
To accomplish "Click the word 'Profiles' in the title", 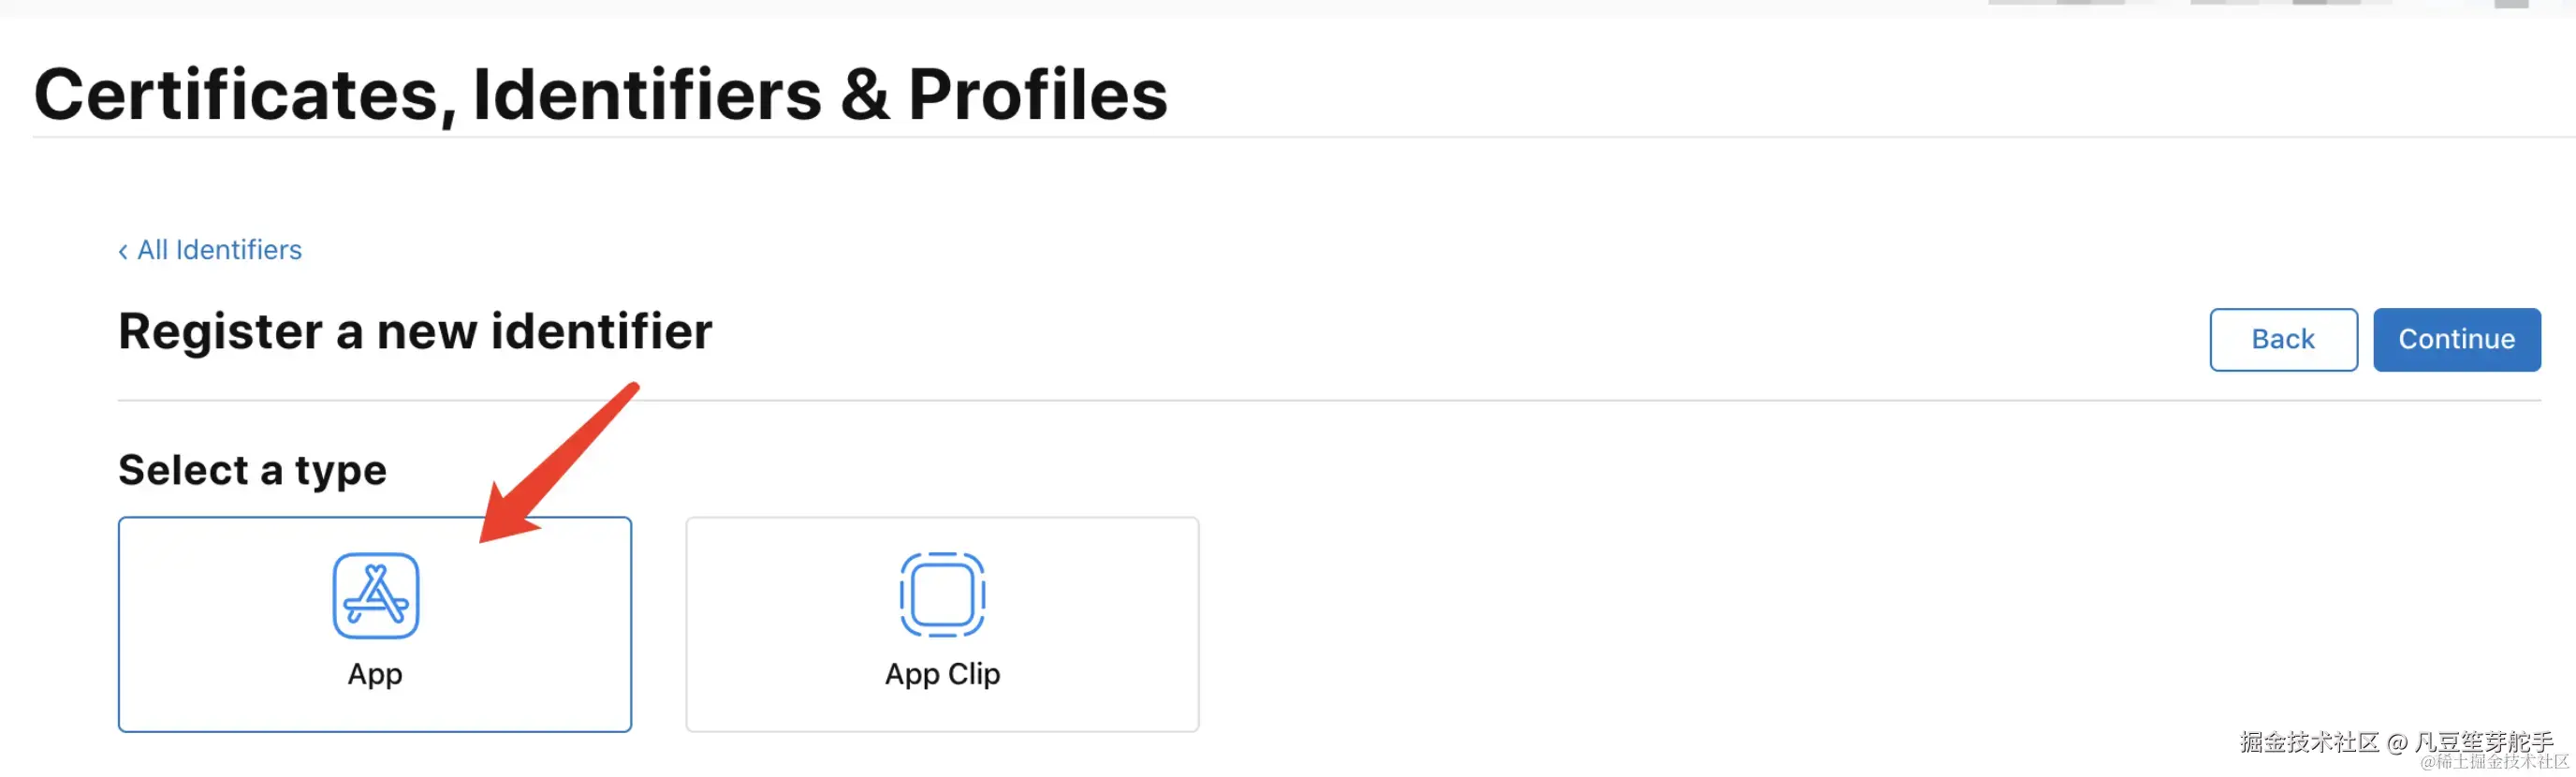I will coord(1037,95).
